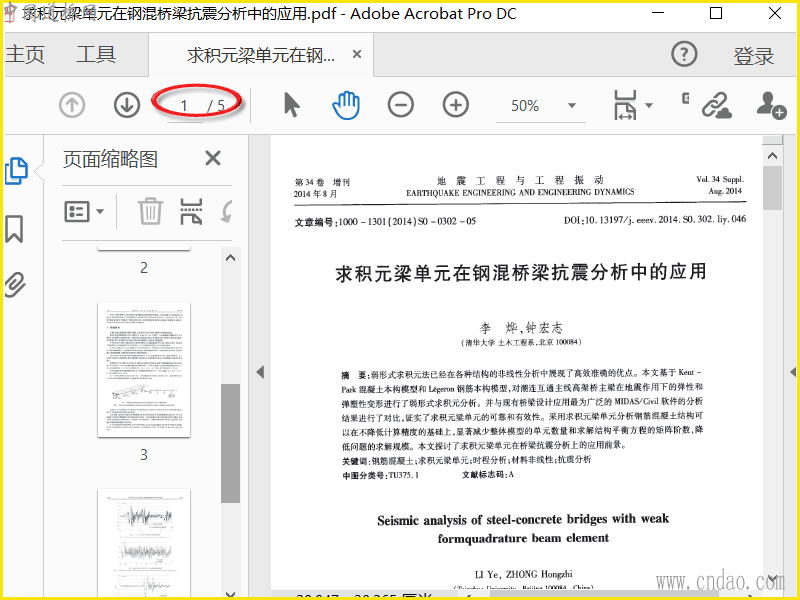Click the rotate page icon
The height and width of the screenshot is (600, 800).
227,211
